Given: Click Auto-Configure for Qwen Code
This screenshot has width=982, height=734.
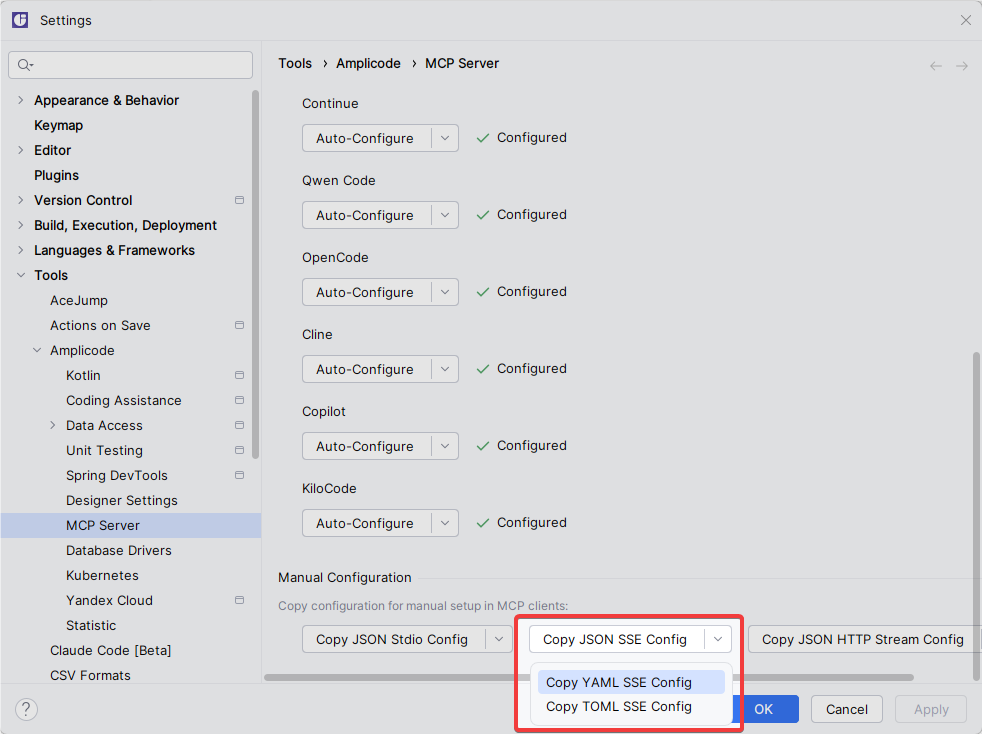Looking at the screenshot, I should point(366,215).
